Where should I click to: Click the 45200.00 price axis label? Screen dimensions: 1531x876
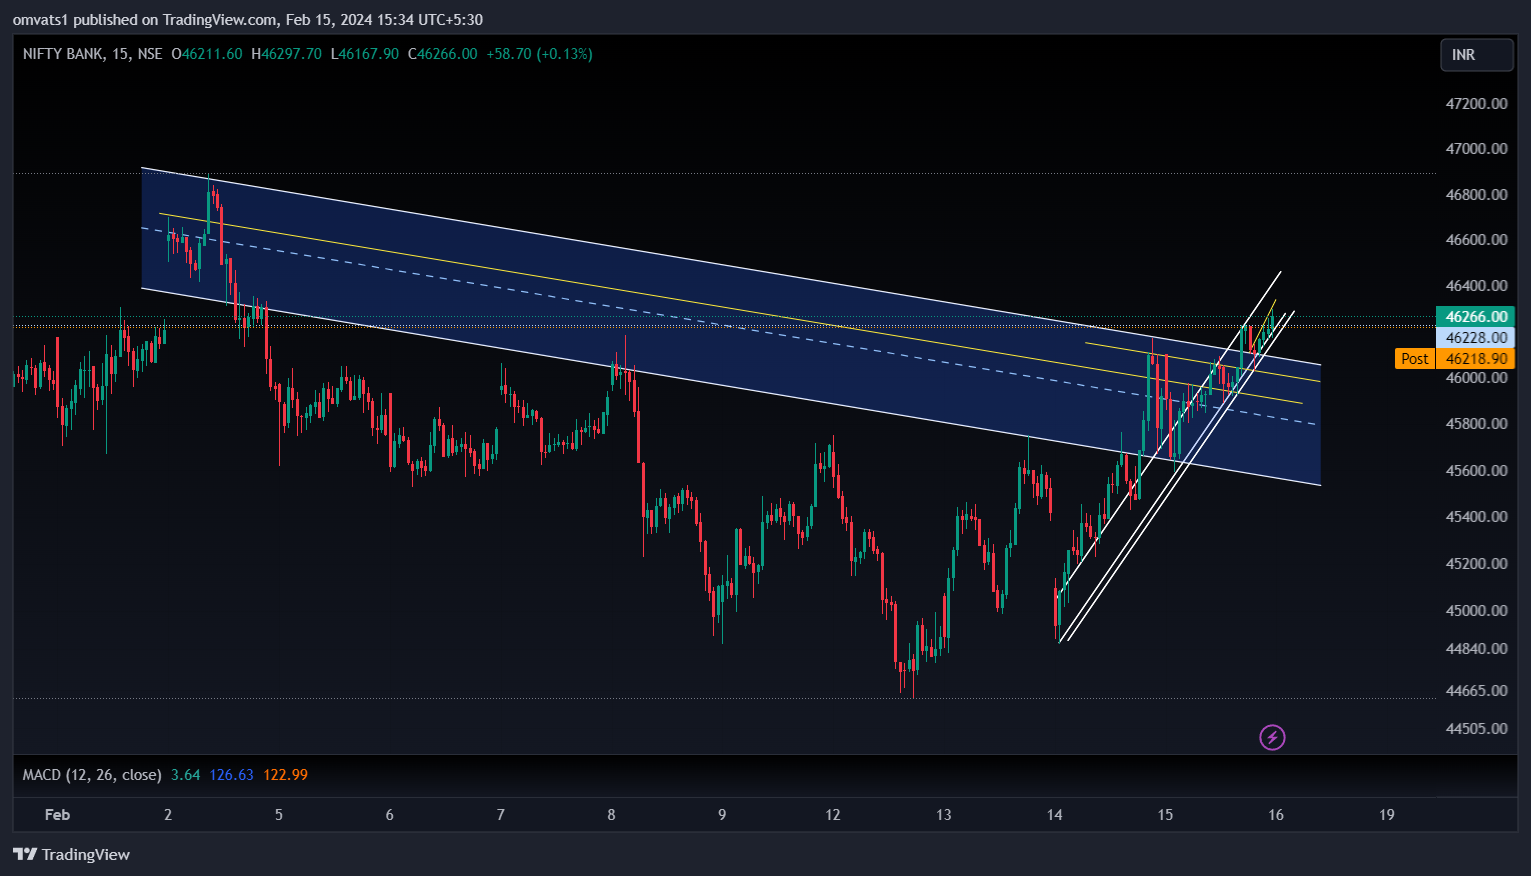1477,564
